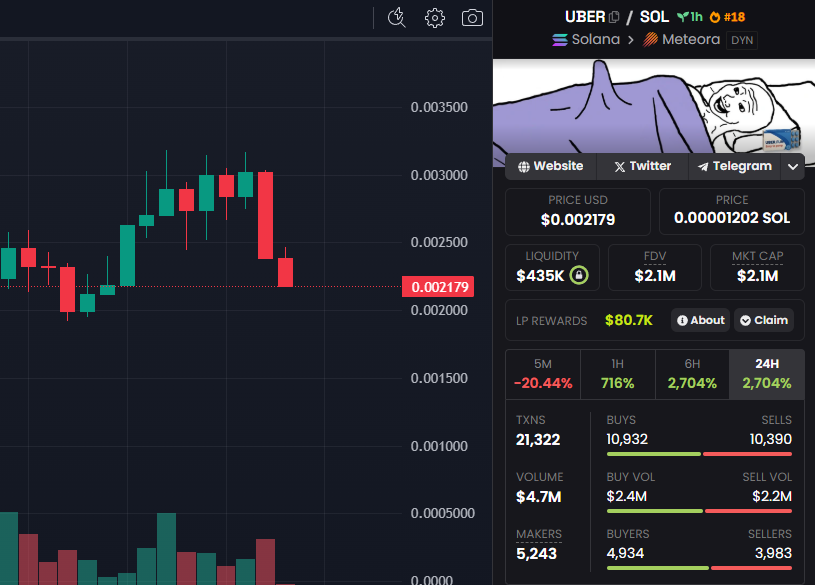Click the VOLUME $4.7M value
The image size is (815, 585).
tap(538, 497)
